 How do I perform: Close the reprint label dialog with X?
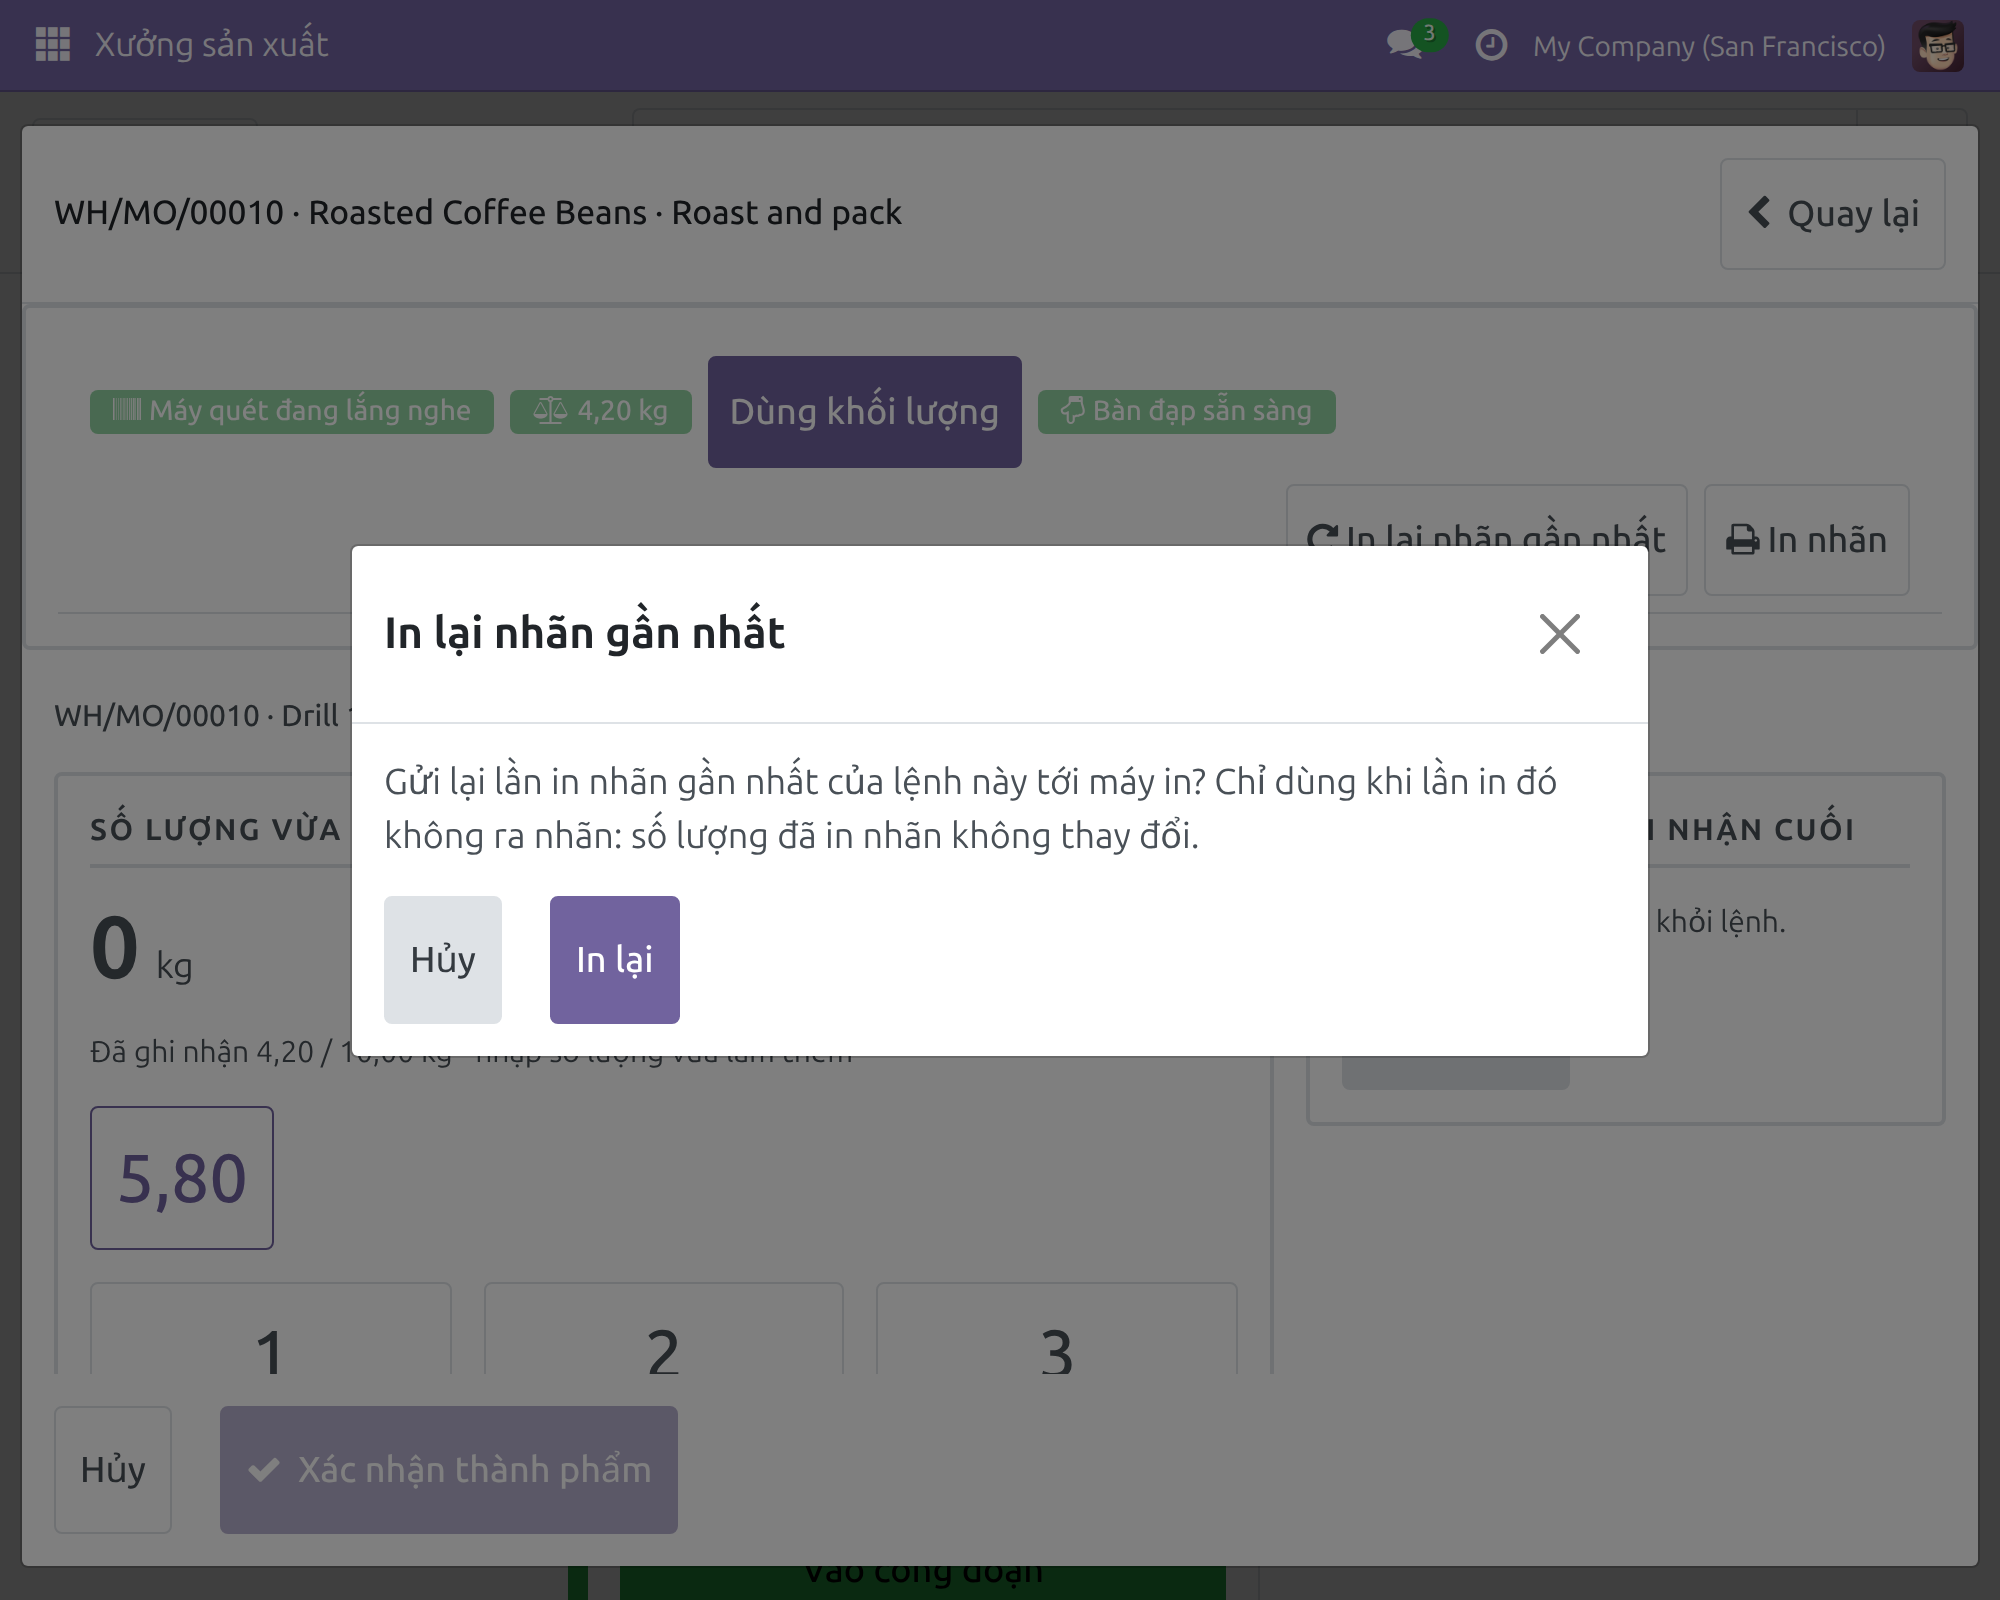point(1559,634)
